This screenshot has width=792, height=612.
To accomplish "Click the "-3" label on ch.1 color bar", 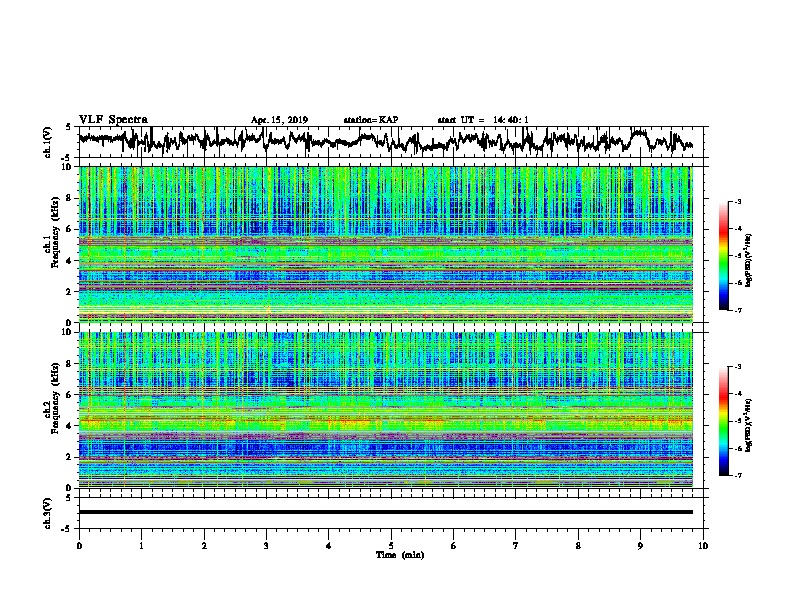I will 738,202.
